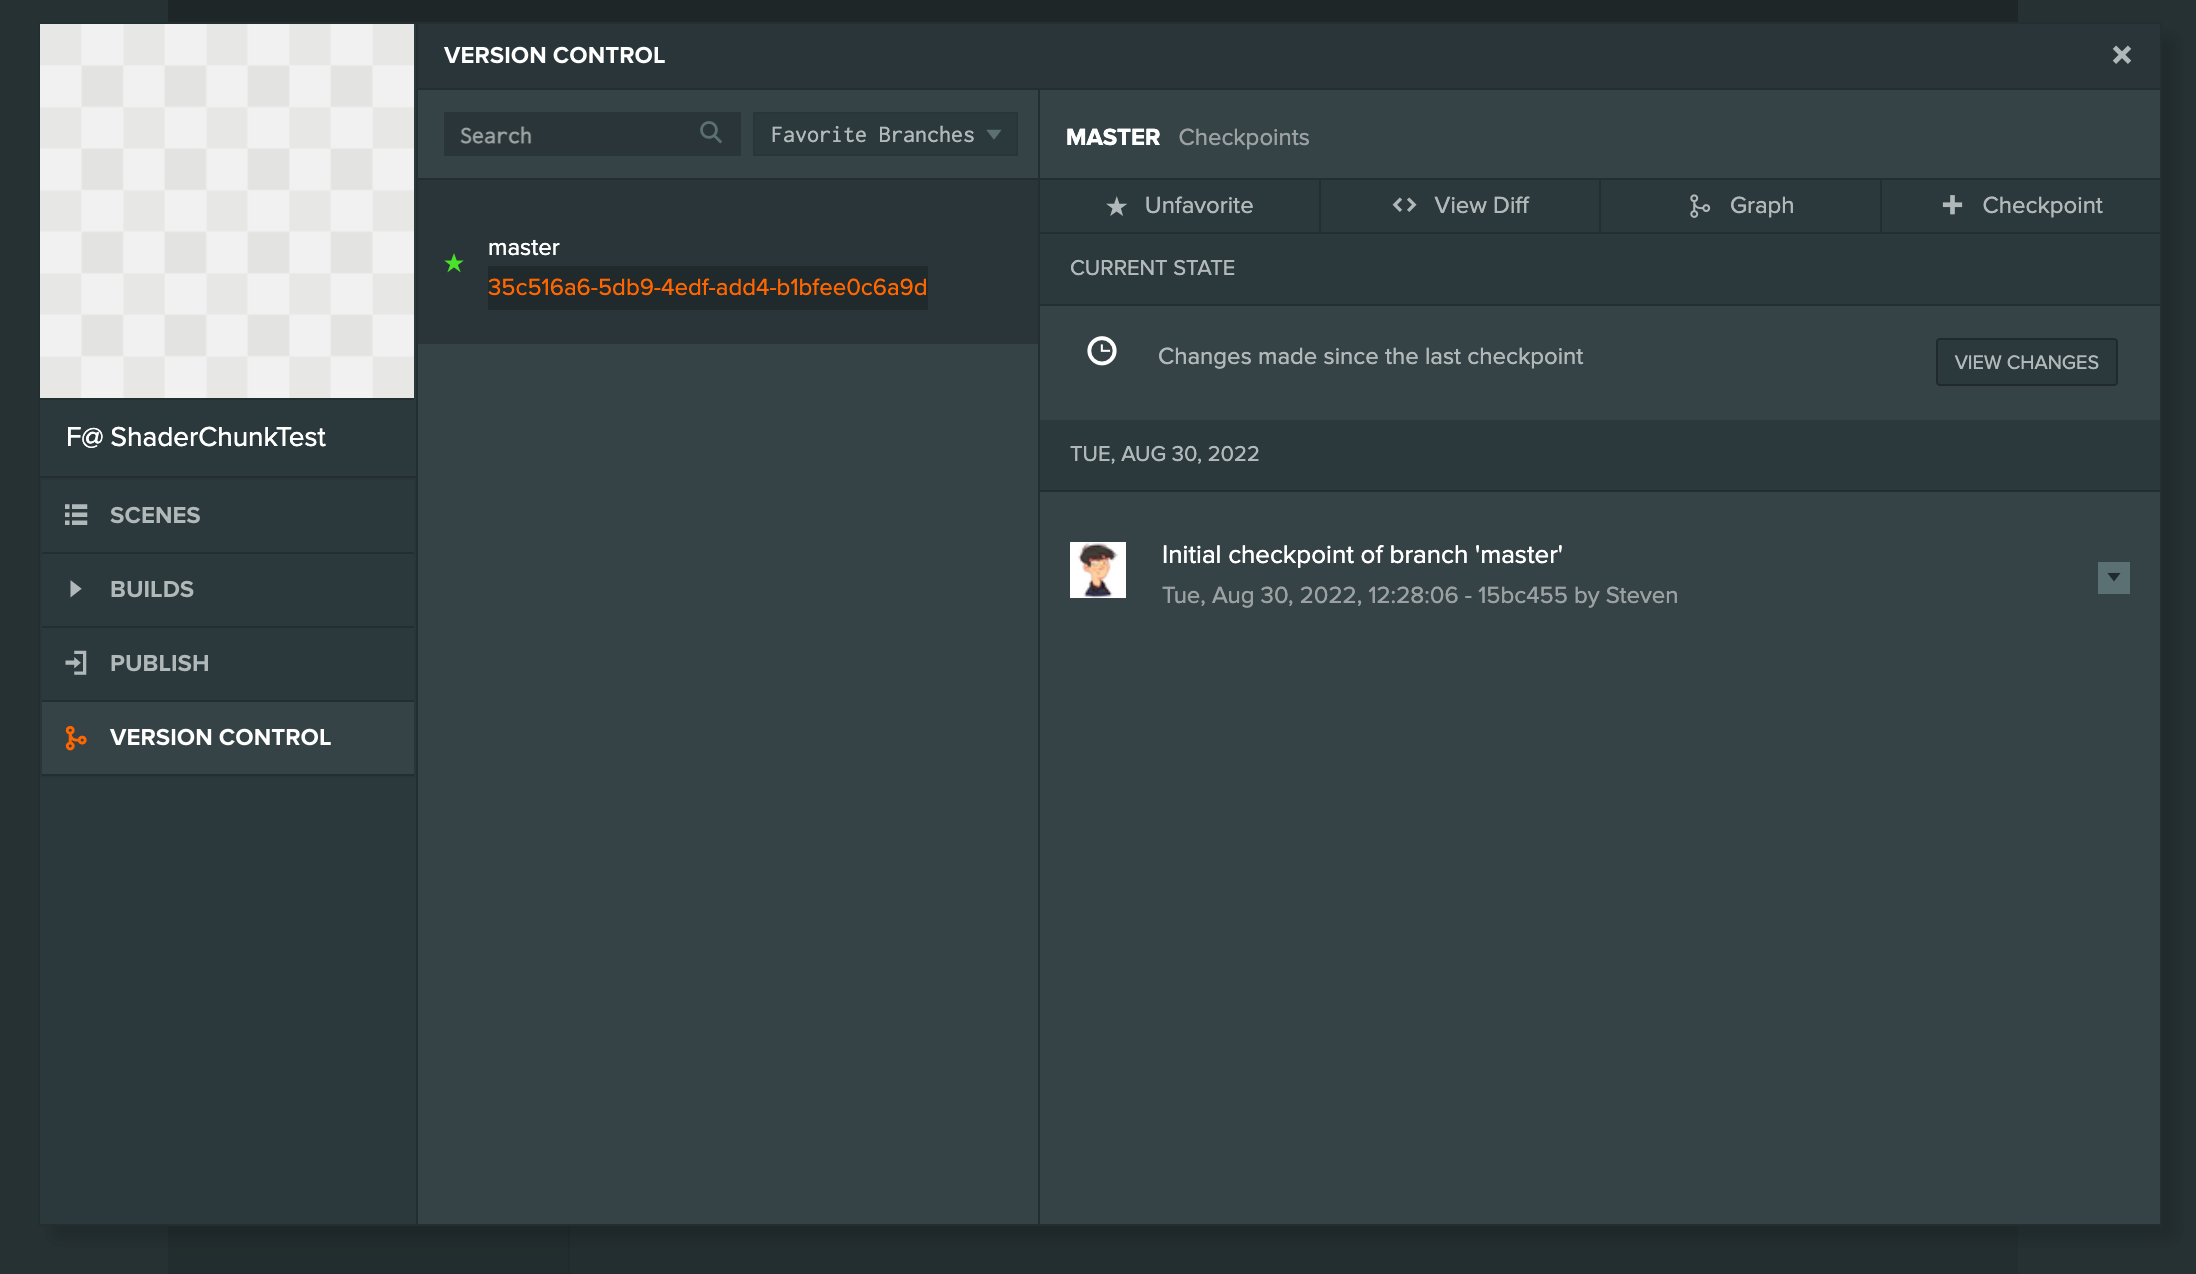Click the Scenes list icon in the sidebar
Image resolution: width=2196 pixels, height=1274 pixels.
[77, 514]
